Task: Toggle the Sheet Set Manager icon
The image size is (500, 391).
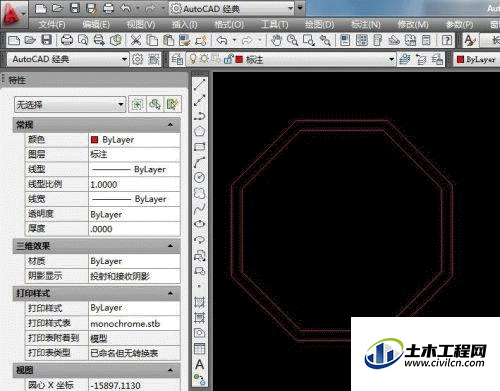Action: coord(394,40)
